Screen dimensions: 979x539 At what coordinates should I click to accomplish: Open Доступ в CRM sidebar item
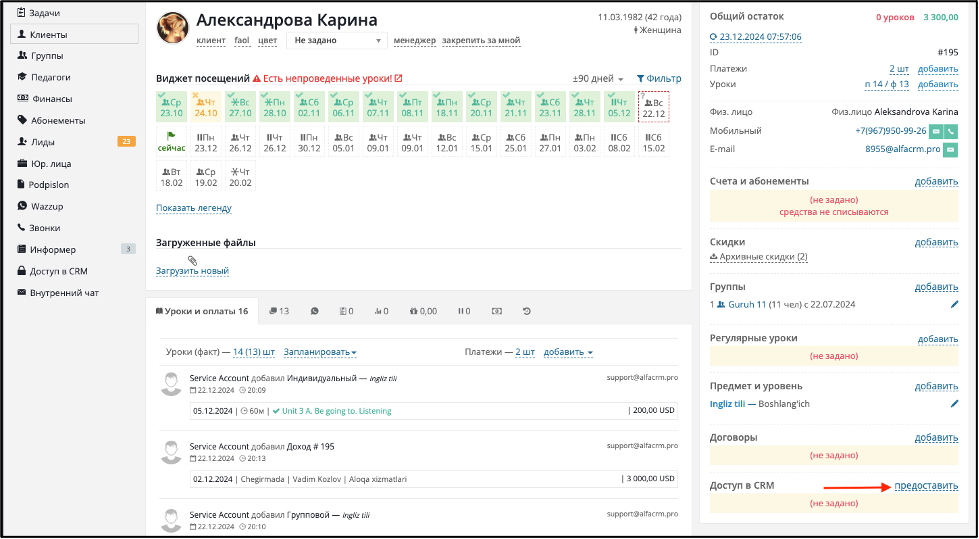click(x=52, y=271)
